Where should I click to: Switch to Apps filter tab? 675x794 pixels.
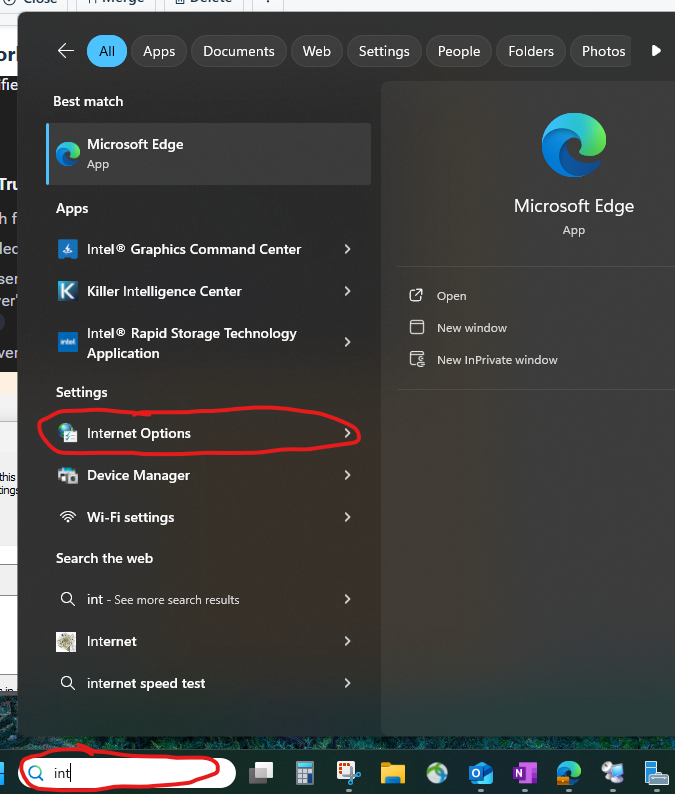[159, 51]
